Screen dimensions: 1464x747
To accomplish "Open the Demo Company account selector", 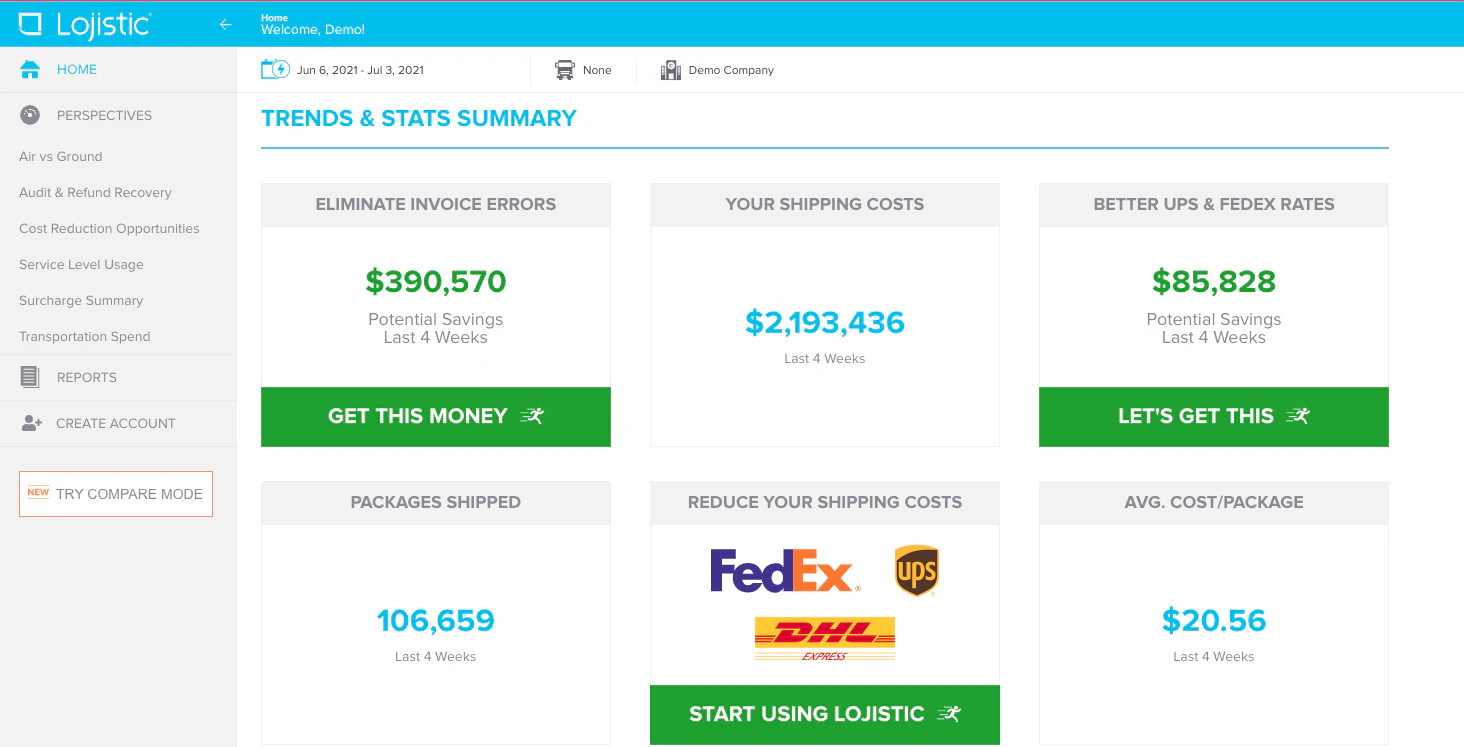I will click(x=730, y=70).
